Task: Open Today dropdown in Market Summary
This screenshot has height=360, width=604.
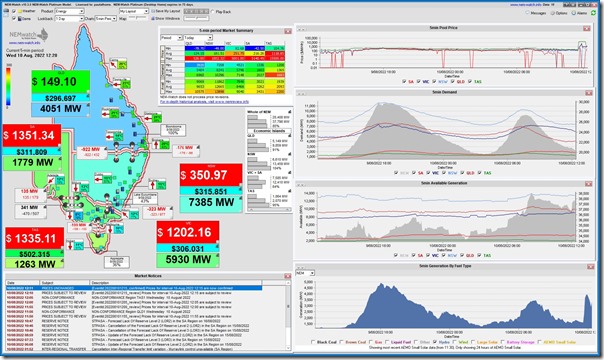Action: (x=198, y=38)
